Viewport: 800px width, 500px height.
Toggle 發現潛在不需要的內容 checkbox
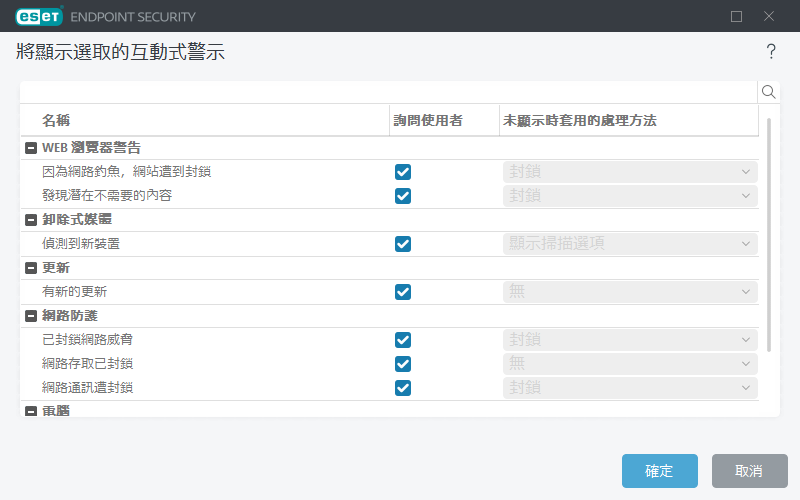click(403, 196)
